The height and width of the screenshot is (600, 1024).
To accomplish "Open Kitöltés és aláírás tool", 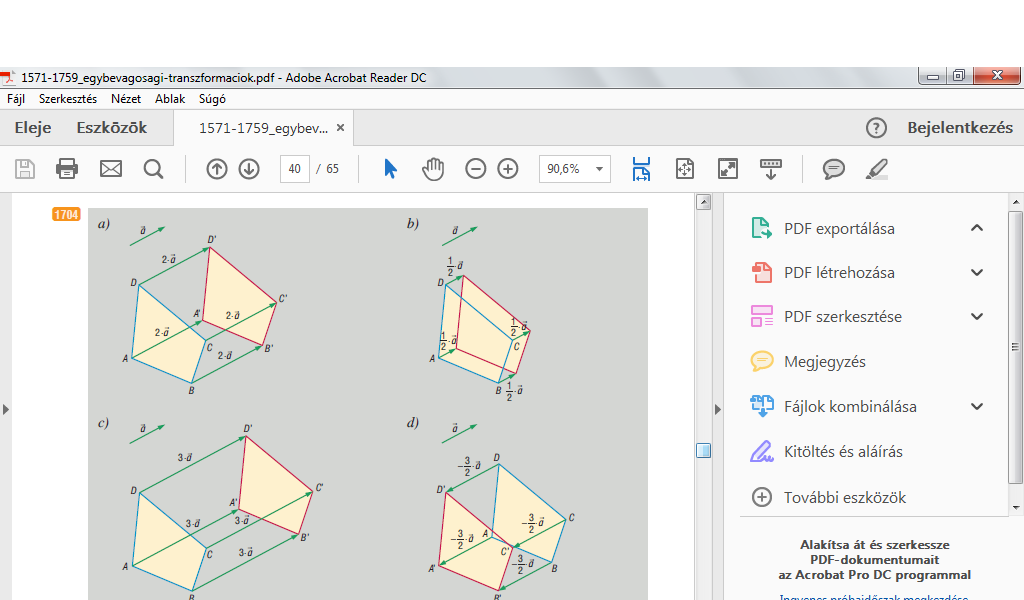I will [x=843, y=452].
